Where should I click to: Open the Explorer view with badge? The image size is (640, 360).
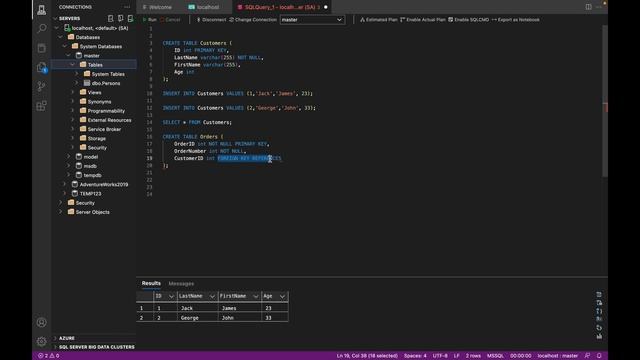pyautogui.click(x=42, y=67)
